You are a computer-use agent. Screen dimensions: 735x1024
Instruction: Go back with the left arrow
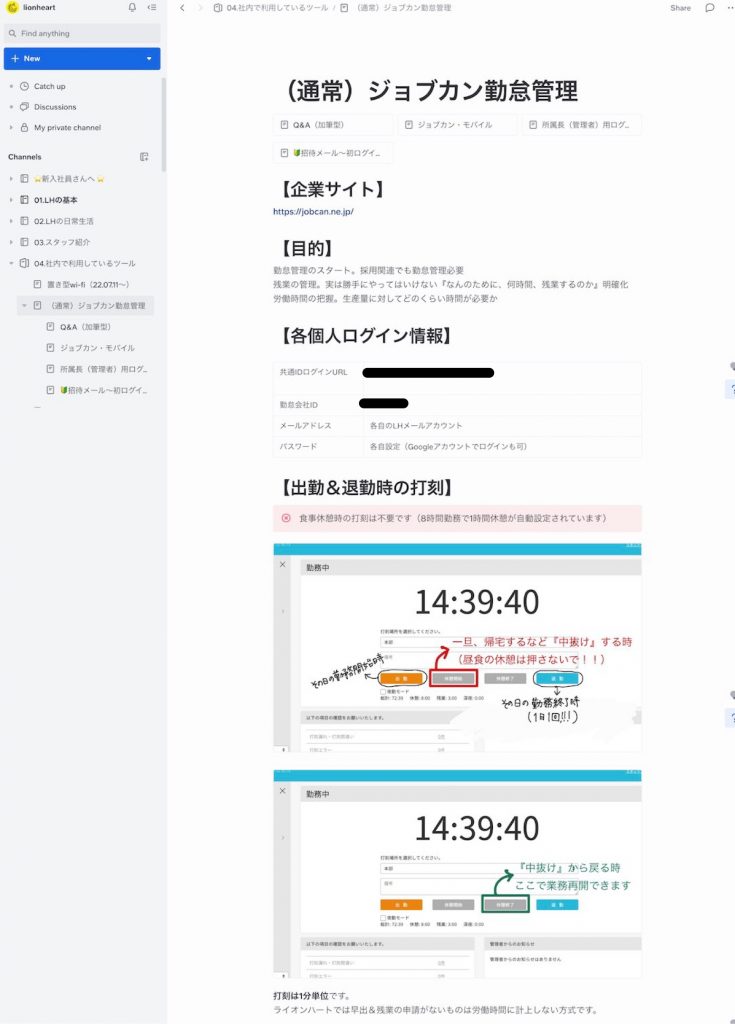coord(182,8)
